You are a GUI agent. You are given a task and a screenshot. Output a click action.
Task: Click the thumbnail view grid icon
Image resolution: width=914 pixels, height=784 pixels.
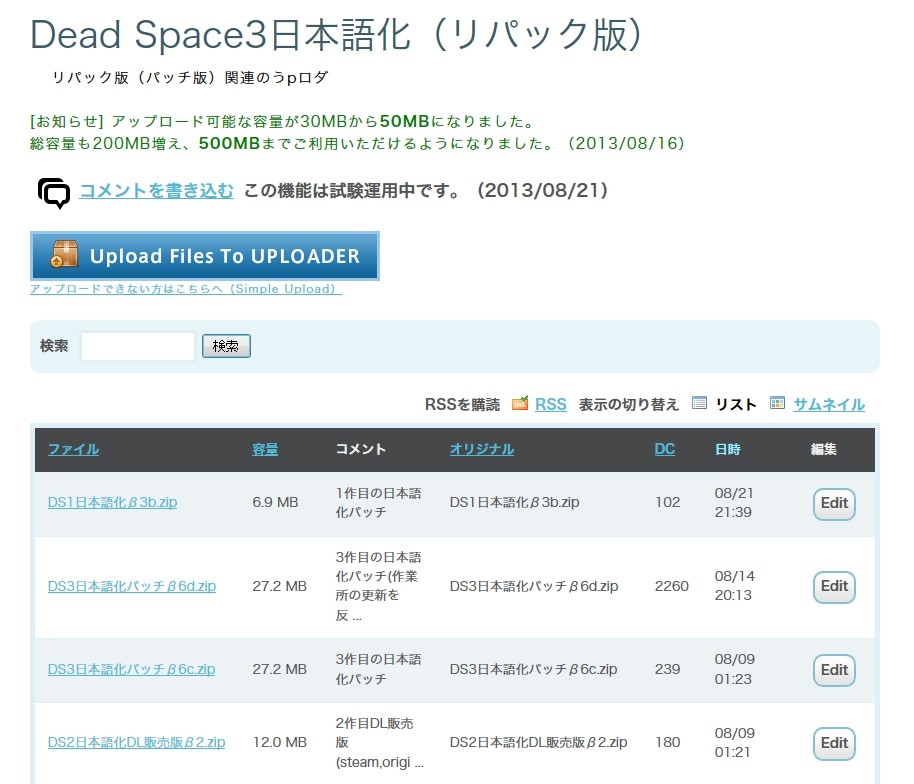[777, 403]
